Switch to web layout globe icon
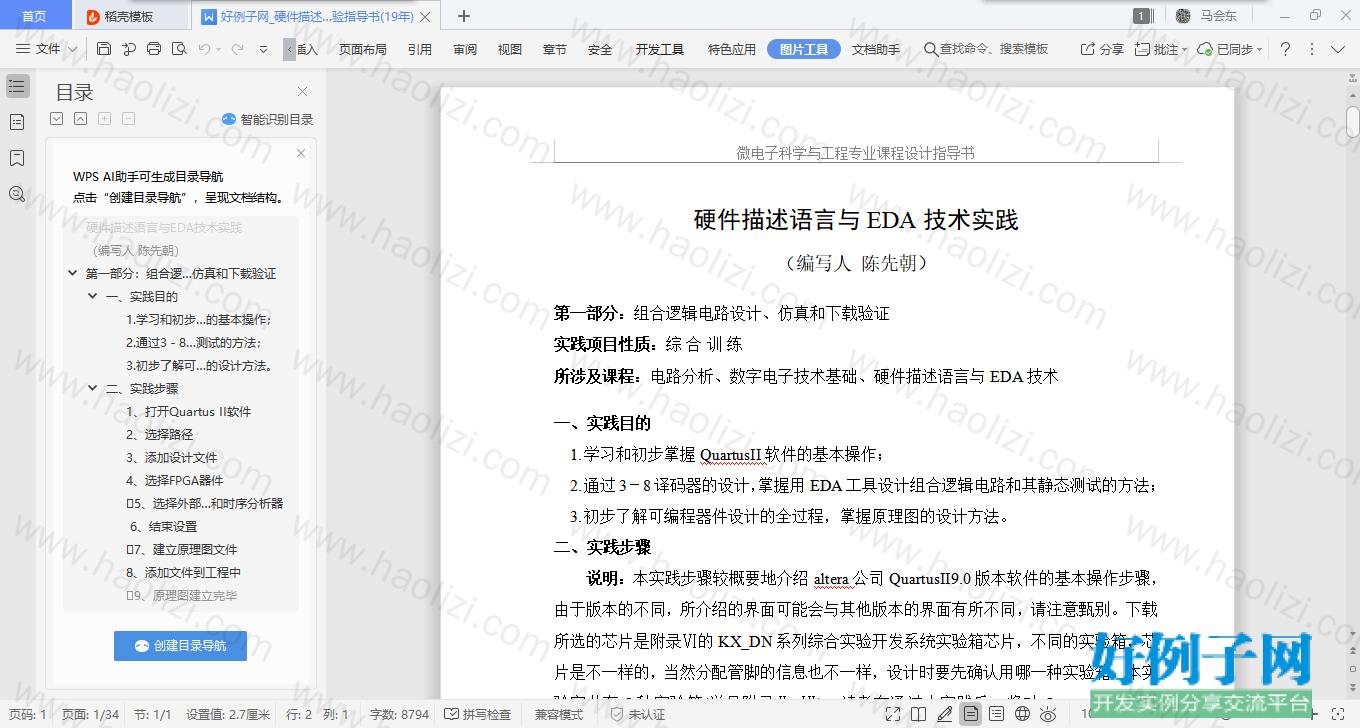The image size is (1360, 728). tap(1022, 714)
